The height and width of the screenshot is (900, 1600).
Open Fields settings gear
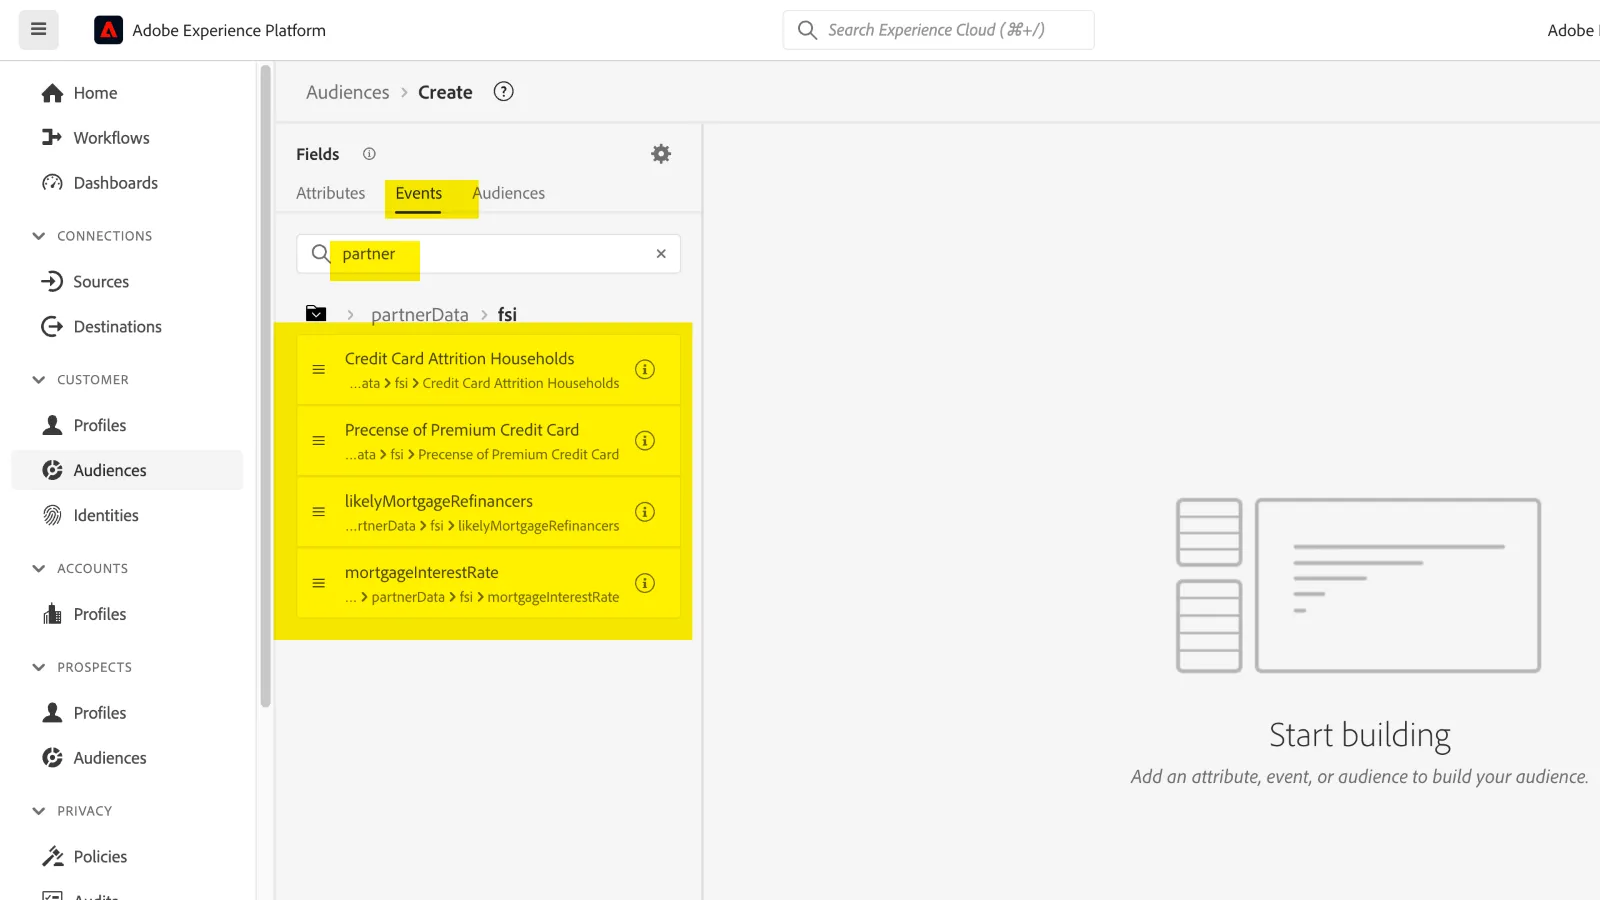pos(661,154)
